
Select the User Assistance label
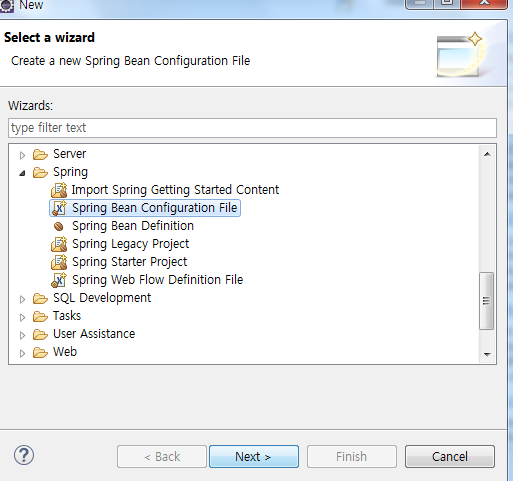coord(94,334)
